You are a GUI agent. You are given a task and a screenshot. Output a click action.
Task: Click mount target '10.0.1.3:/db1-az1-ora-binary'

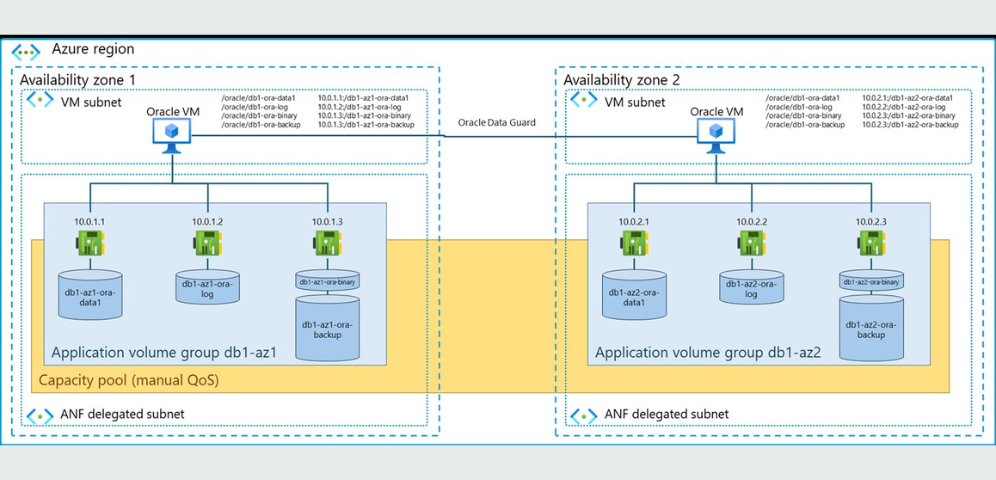tap(365, 116)
